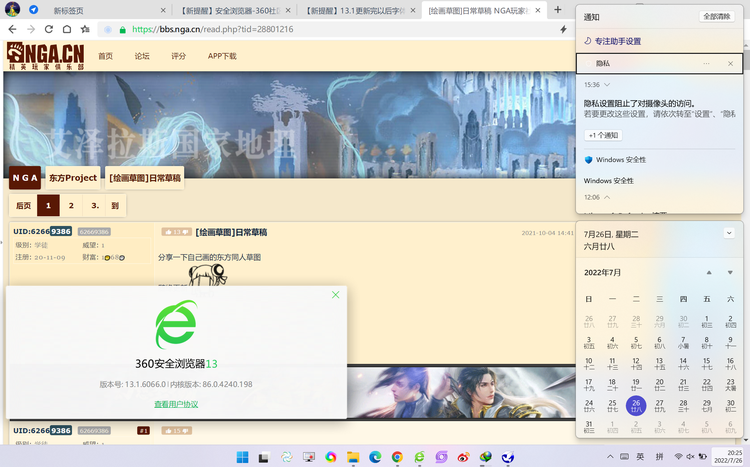Go to next month with down arrow
The height and width of the screenshot is (467, 750).
point(730,273)
